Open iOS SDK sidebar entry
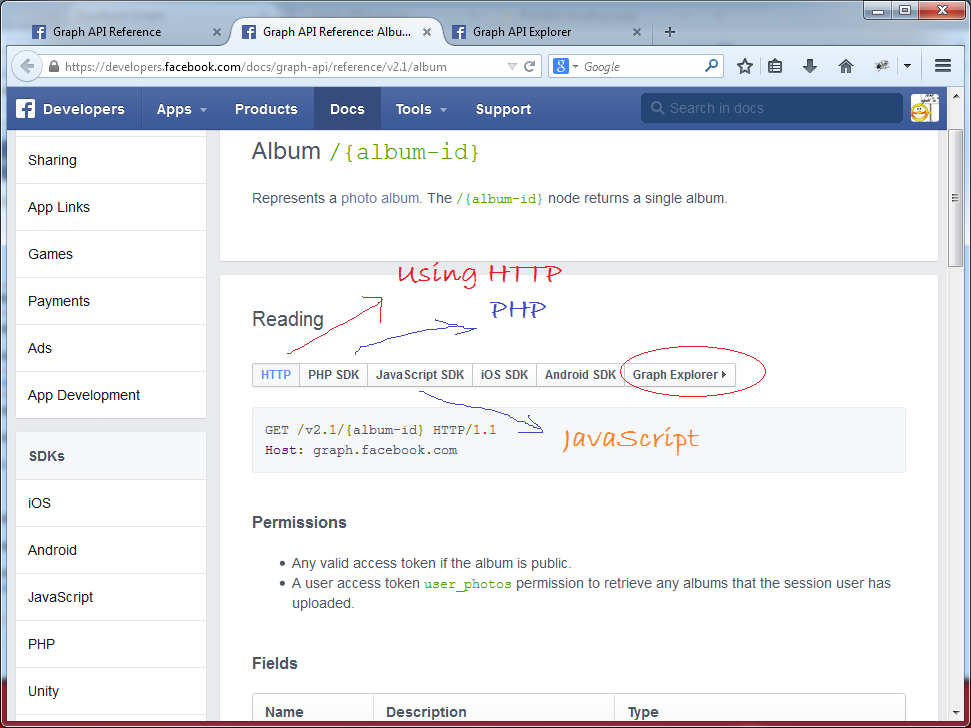This screenshot has height=728, width=971. [x=111, y=503]
